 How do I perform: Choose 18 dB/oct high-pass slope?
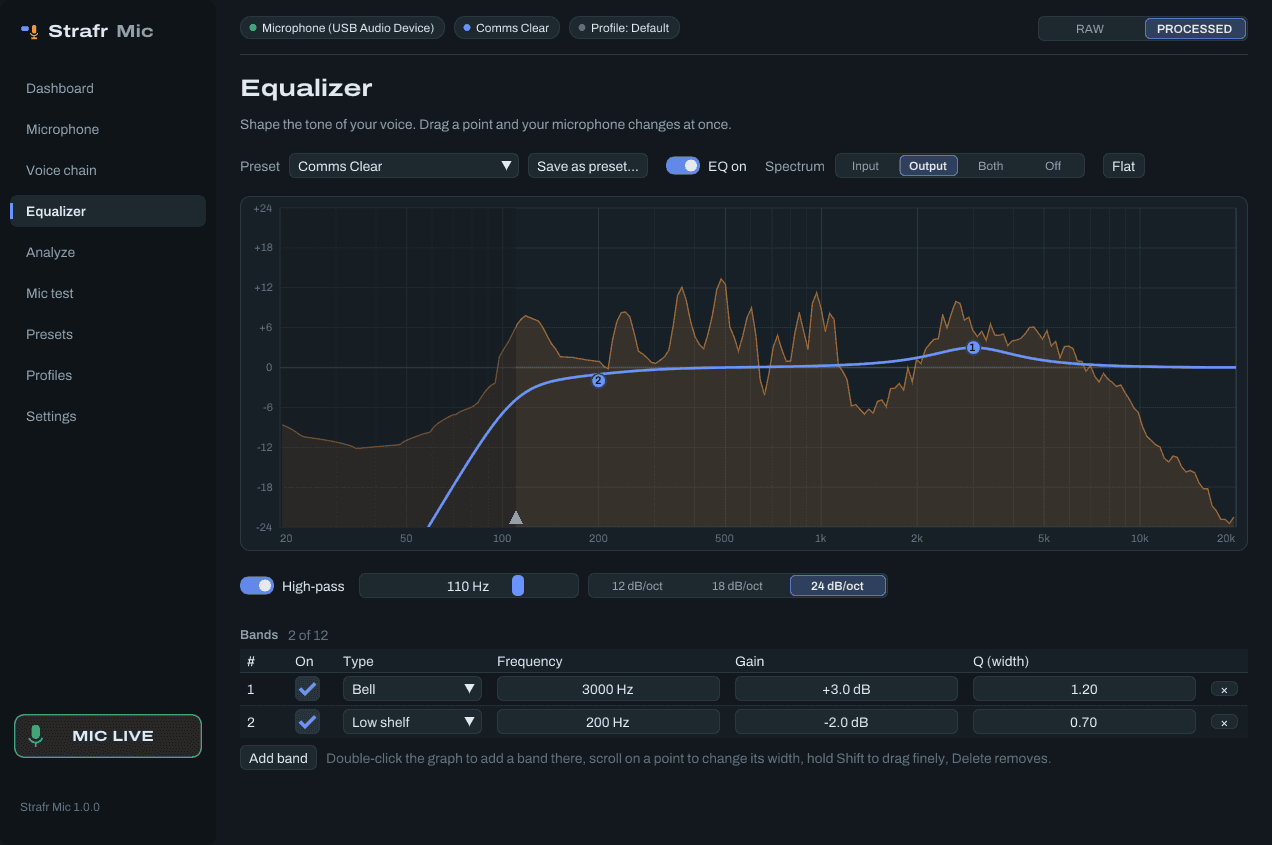pos(737,586)
